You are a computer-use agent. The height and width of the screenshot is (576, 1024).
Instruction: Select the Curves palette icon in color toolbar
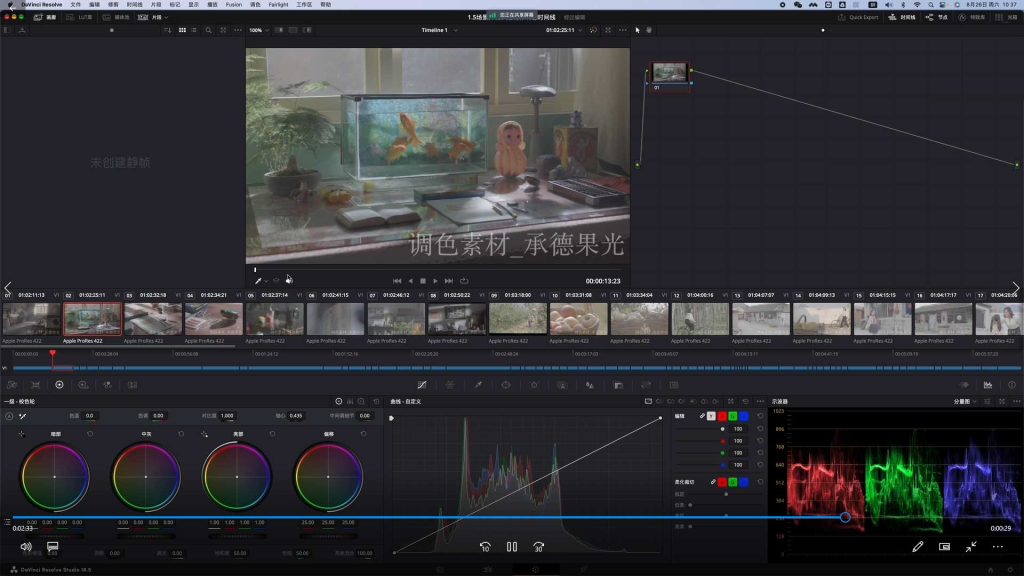pyautogui.click(x=421, y=384)
